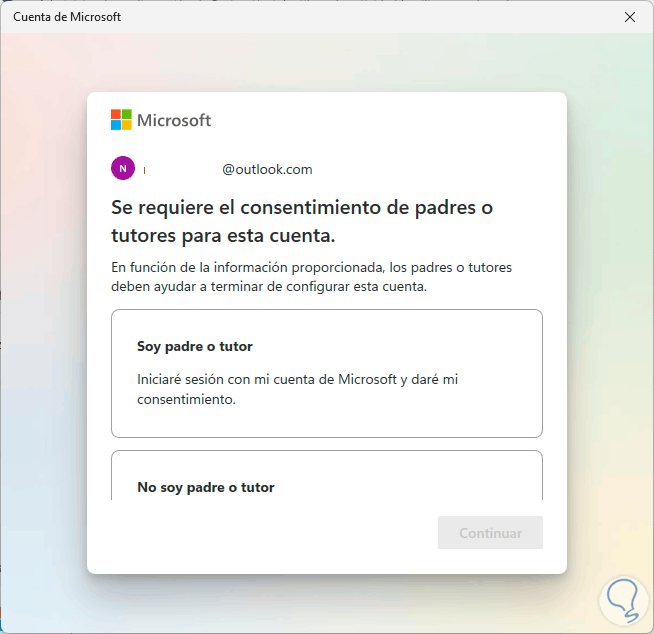654x634 pixels.
Task: Click the purple N account avatar
Action: click(x=123, y=168)
